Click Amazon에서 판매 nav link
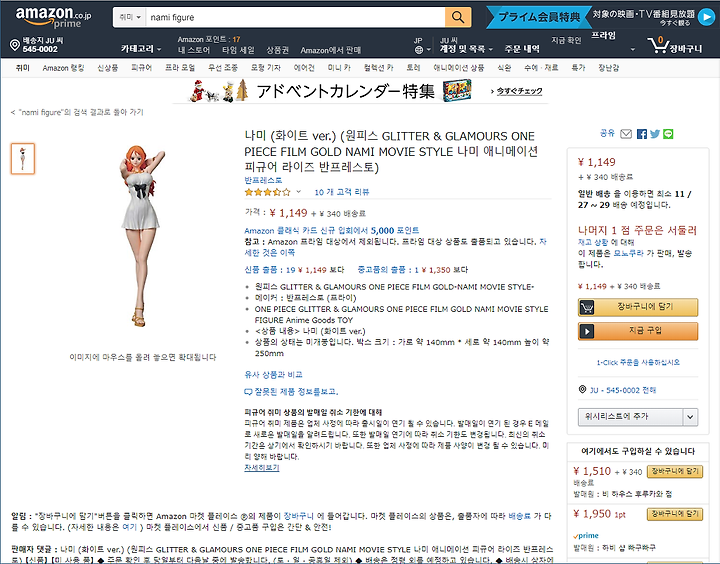Screen dimensions: 720x564 pyautogui.click(x=331, y=50)
